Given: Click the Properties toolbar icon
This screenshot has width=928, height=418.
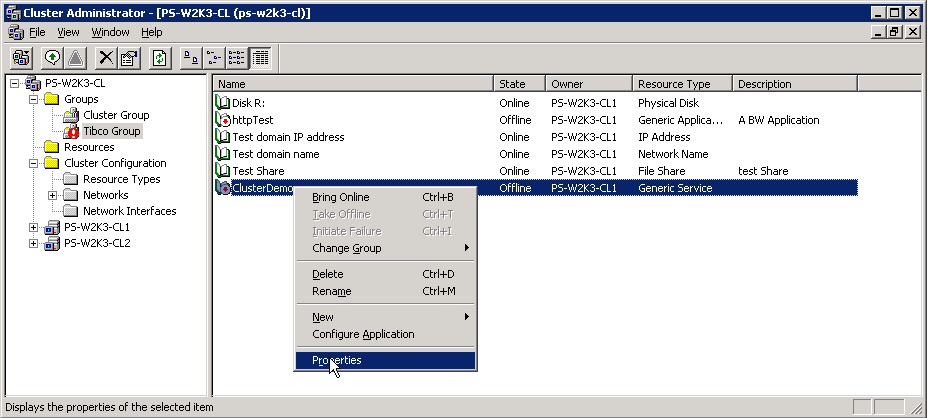Looking at the screenshot, I should point(128,57).
